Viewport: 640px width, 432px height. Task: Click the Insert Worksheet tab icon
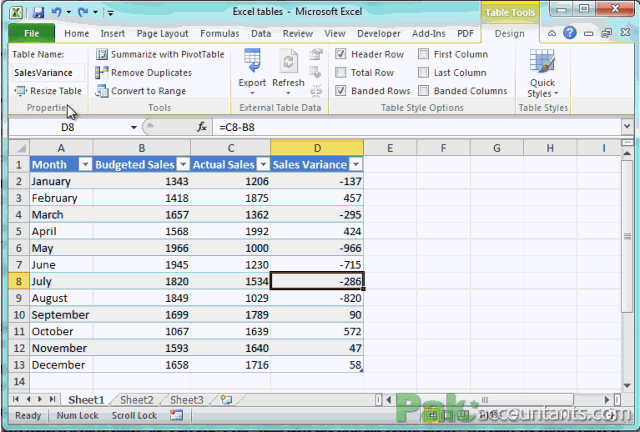pos(227,399)
